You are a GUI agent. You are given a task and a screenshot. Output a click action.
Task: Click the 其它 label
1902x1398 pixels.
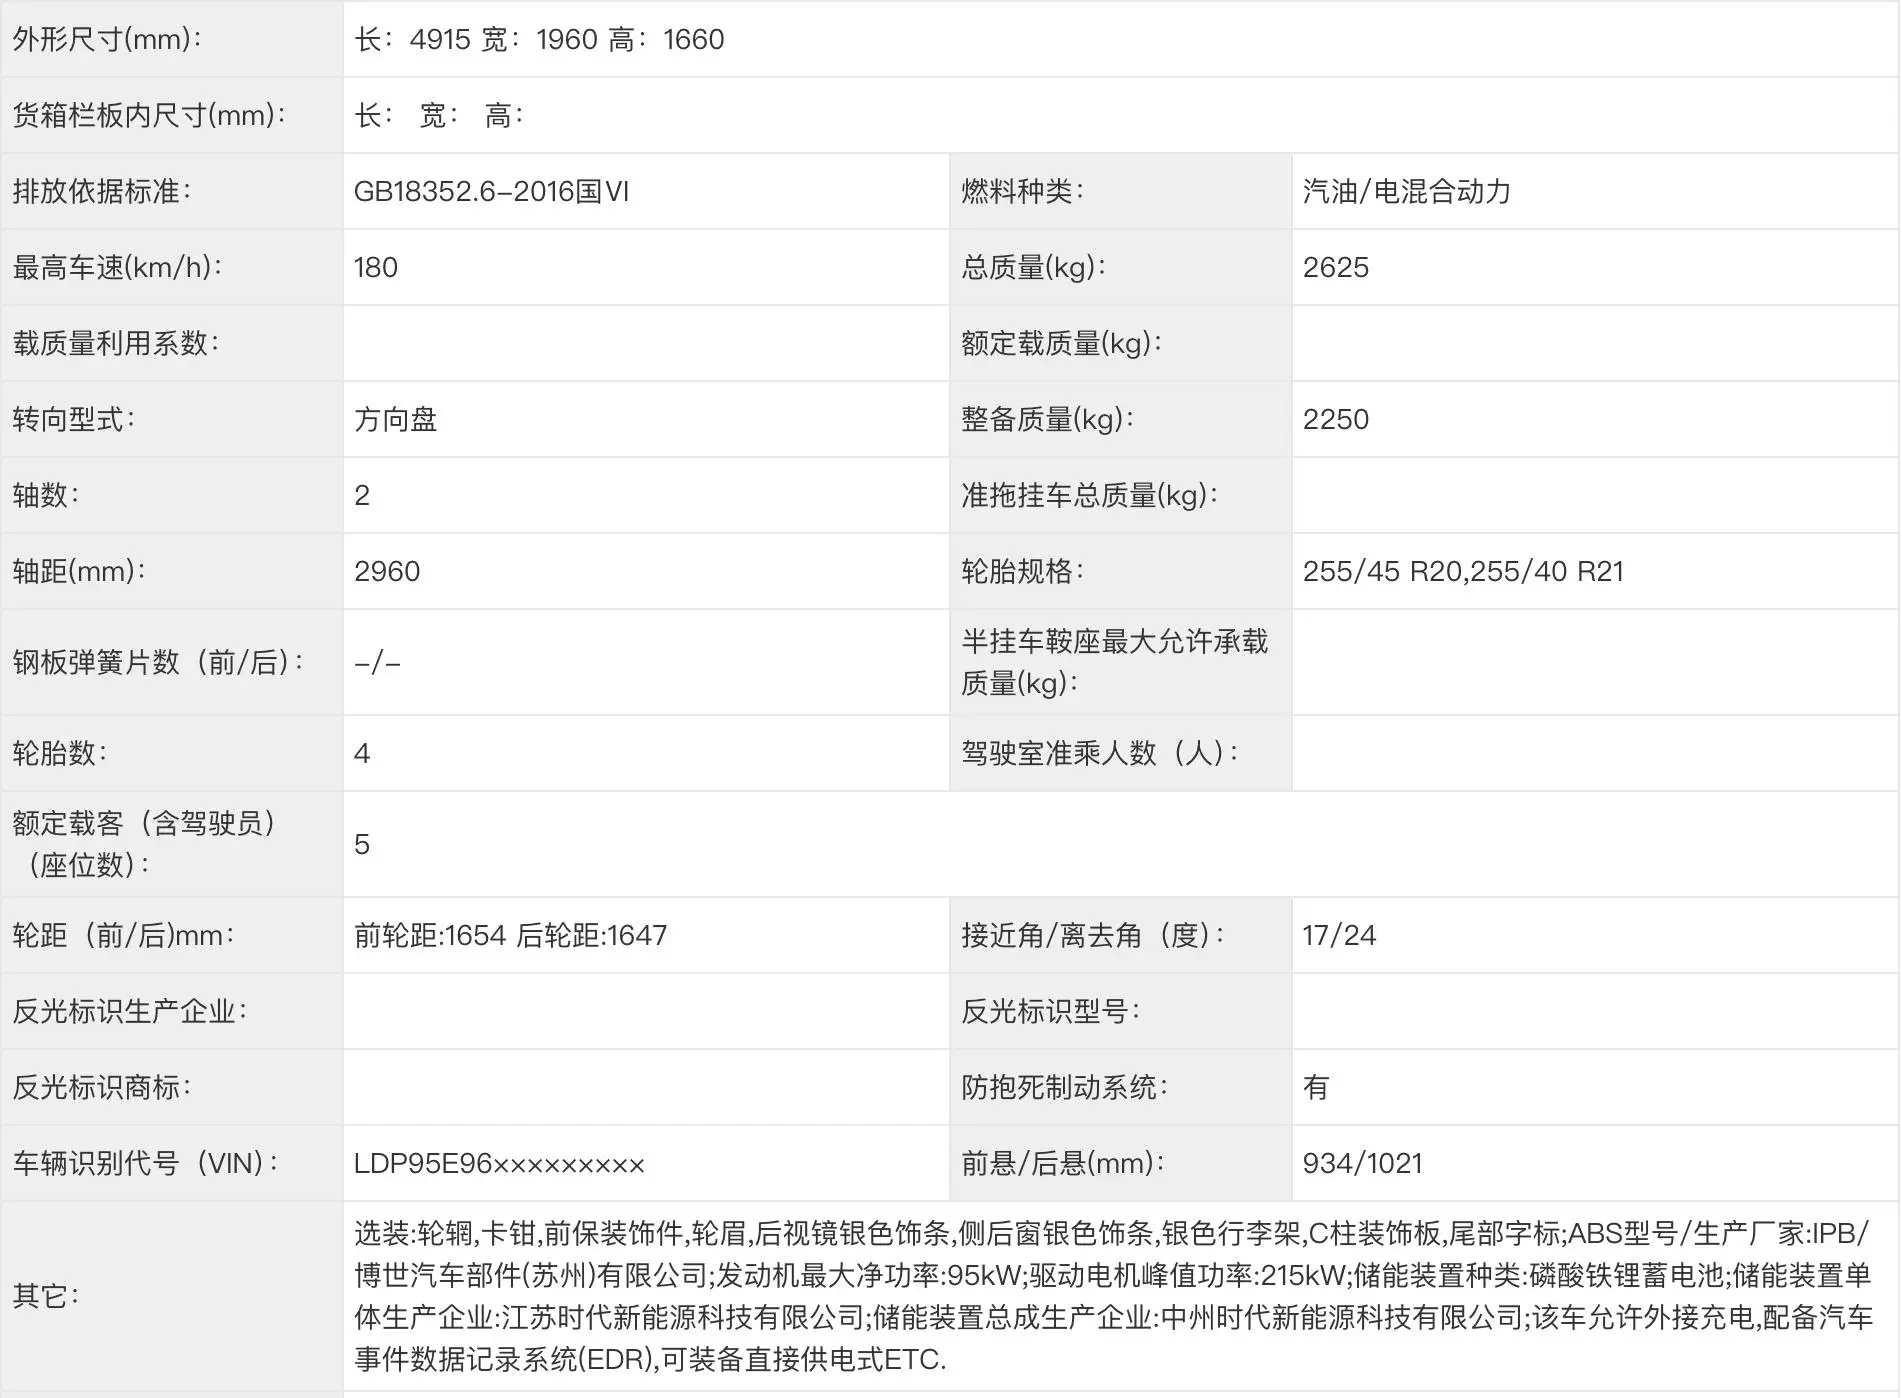46,1296
